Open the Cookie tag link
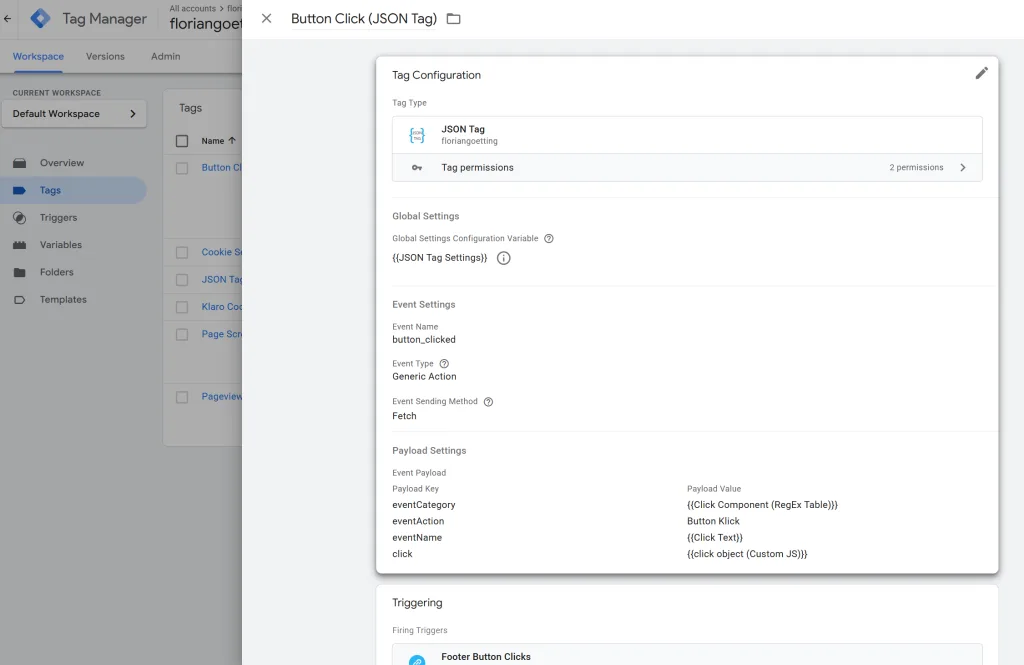The height and width of the screenshot is (665, 1024). pyautogui.click(x=221, y=252)
